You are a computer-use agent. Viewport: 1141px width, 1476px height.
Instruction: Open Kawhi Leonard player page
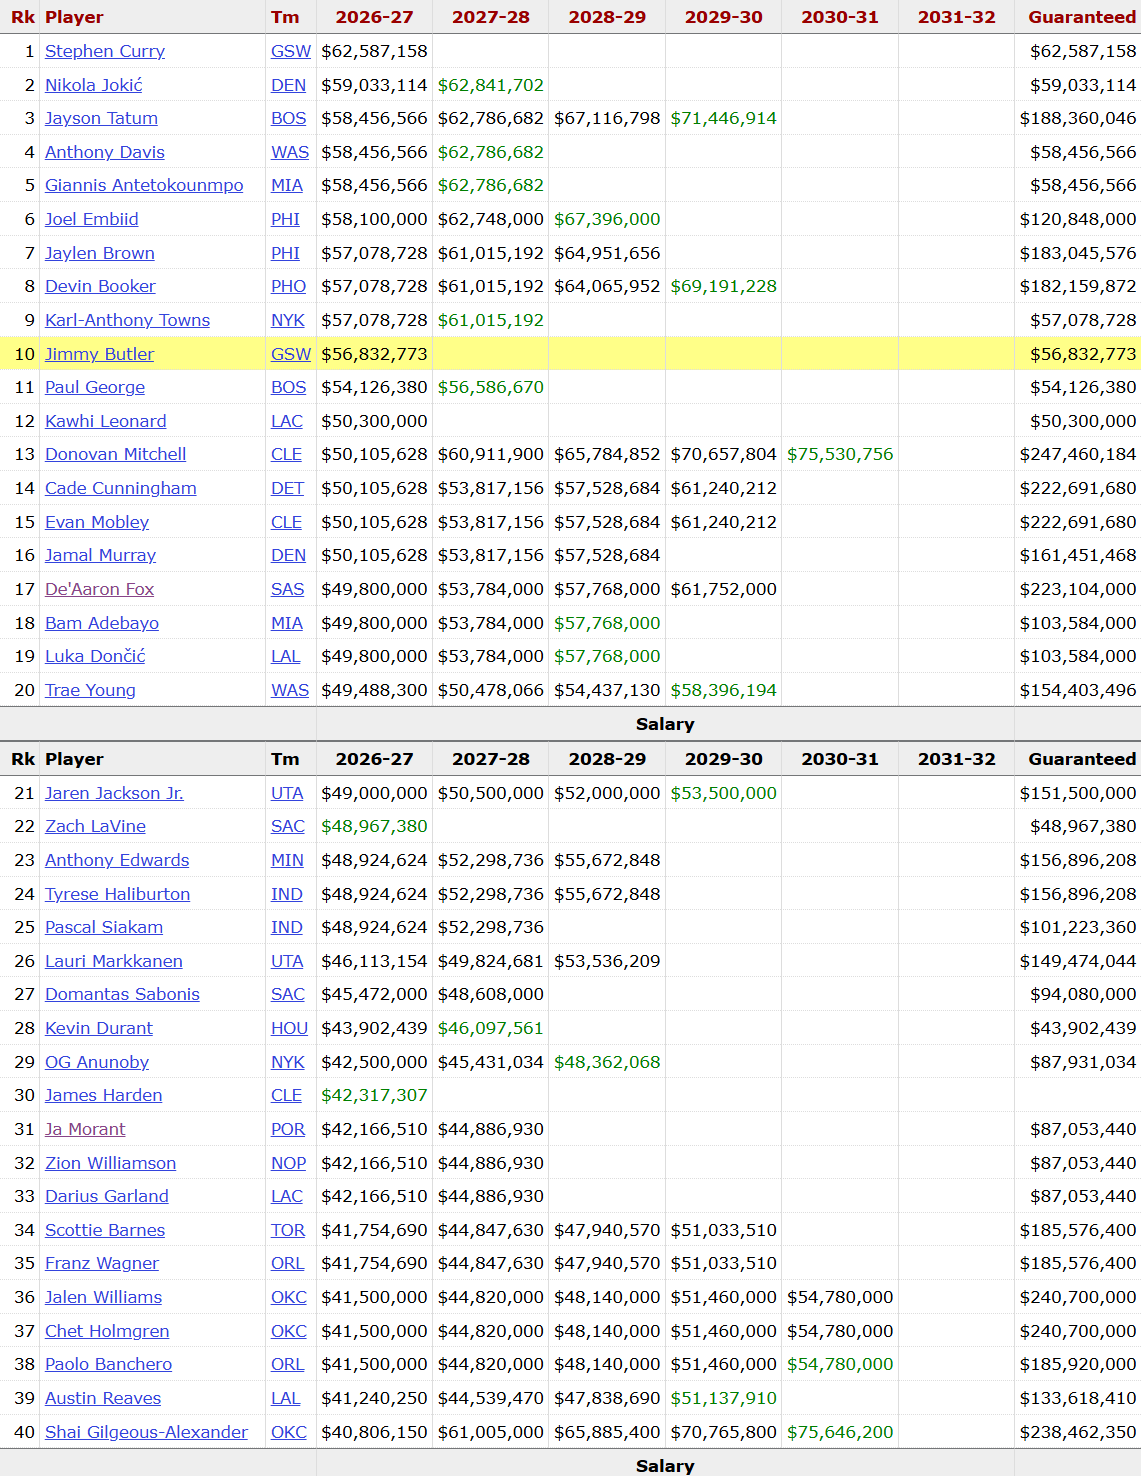(x=106, y=421)
